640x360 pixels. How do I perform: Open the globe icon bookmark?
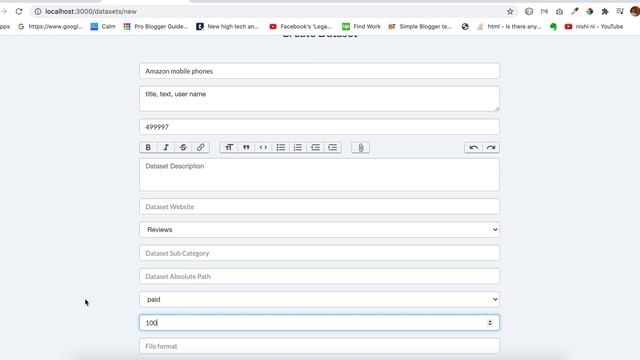(x=465, y=27)
